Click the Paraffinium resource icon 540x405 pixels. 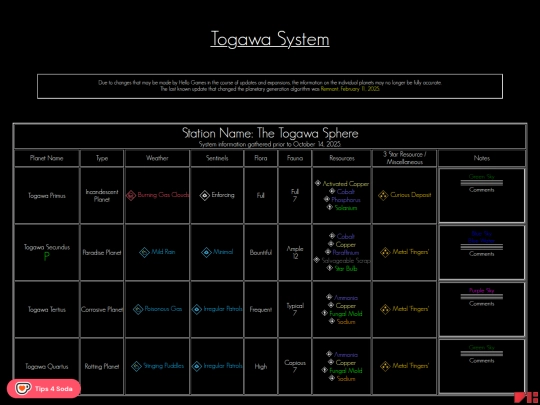point(328,252)
